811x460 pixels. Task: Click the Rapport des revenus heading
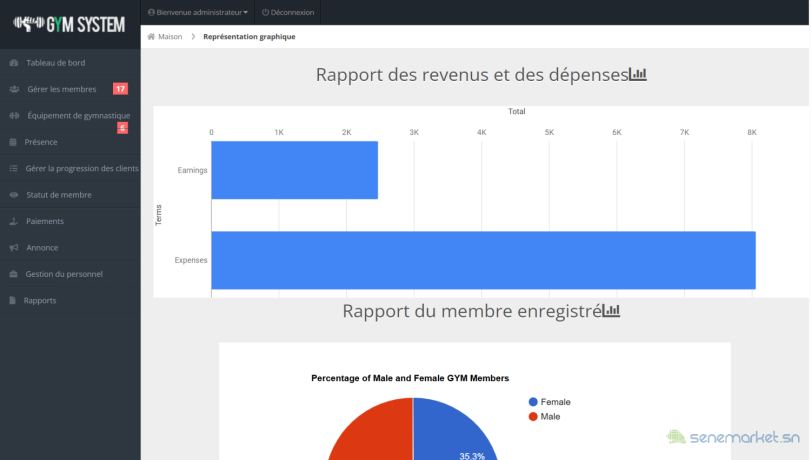tap(472, 75)
